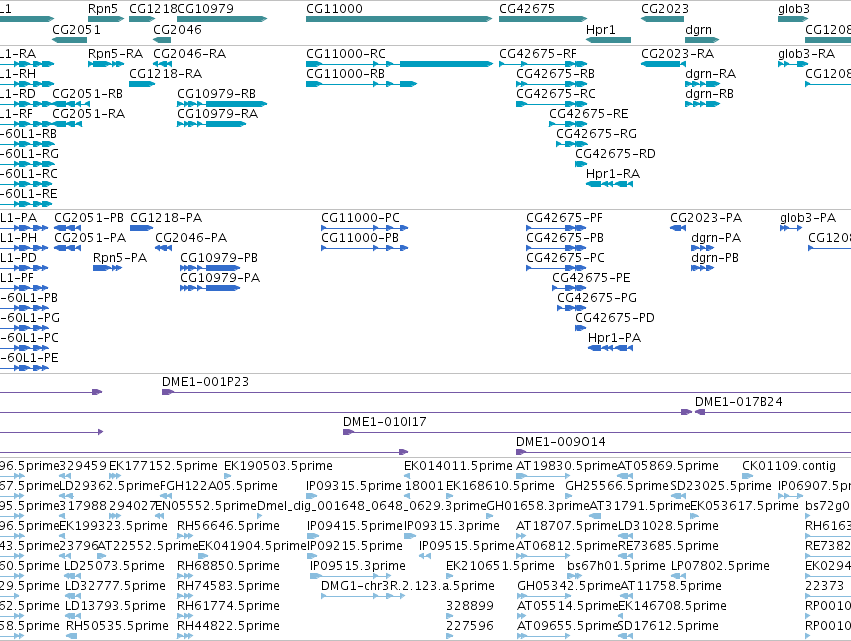The width and height of the screenshot is (851, 641).
Task: Click protein CG2023-PA
Action: click(706, 218)
